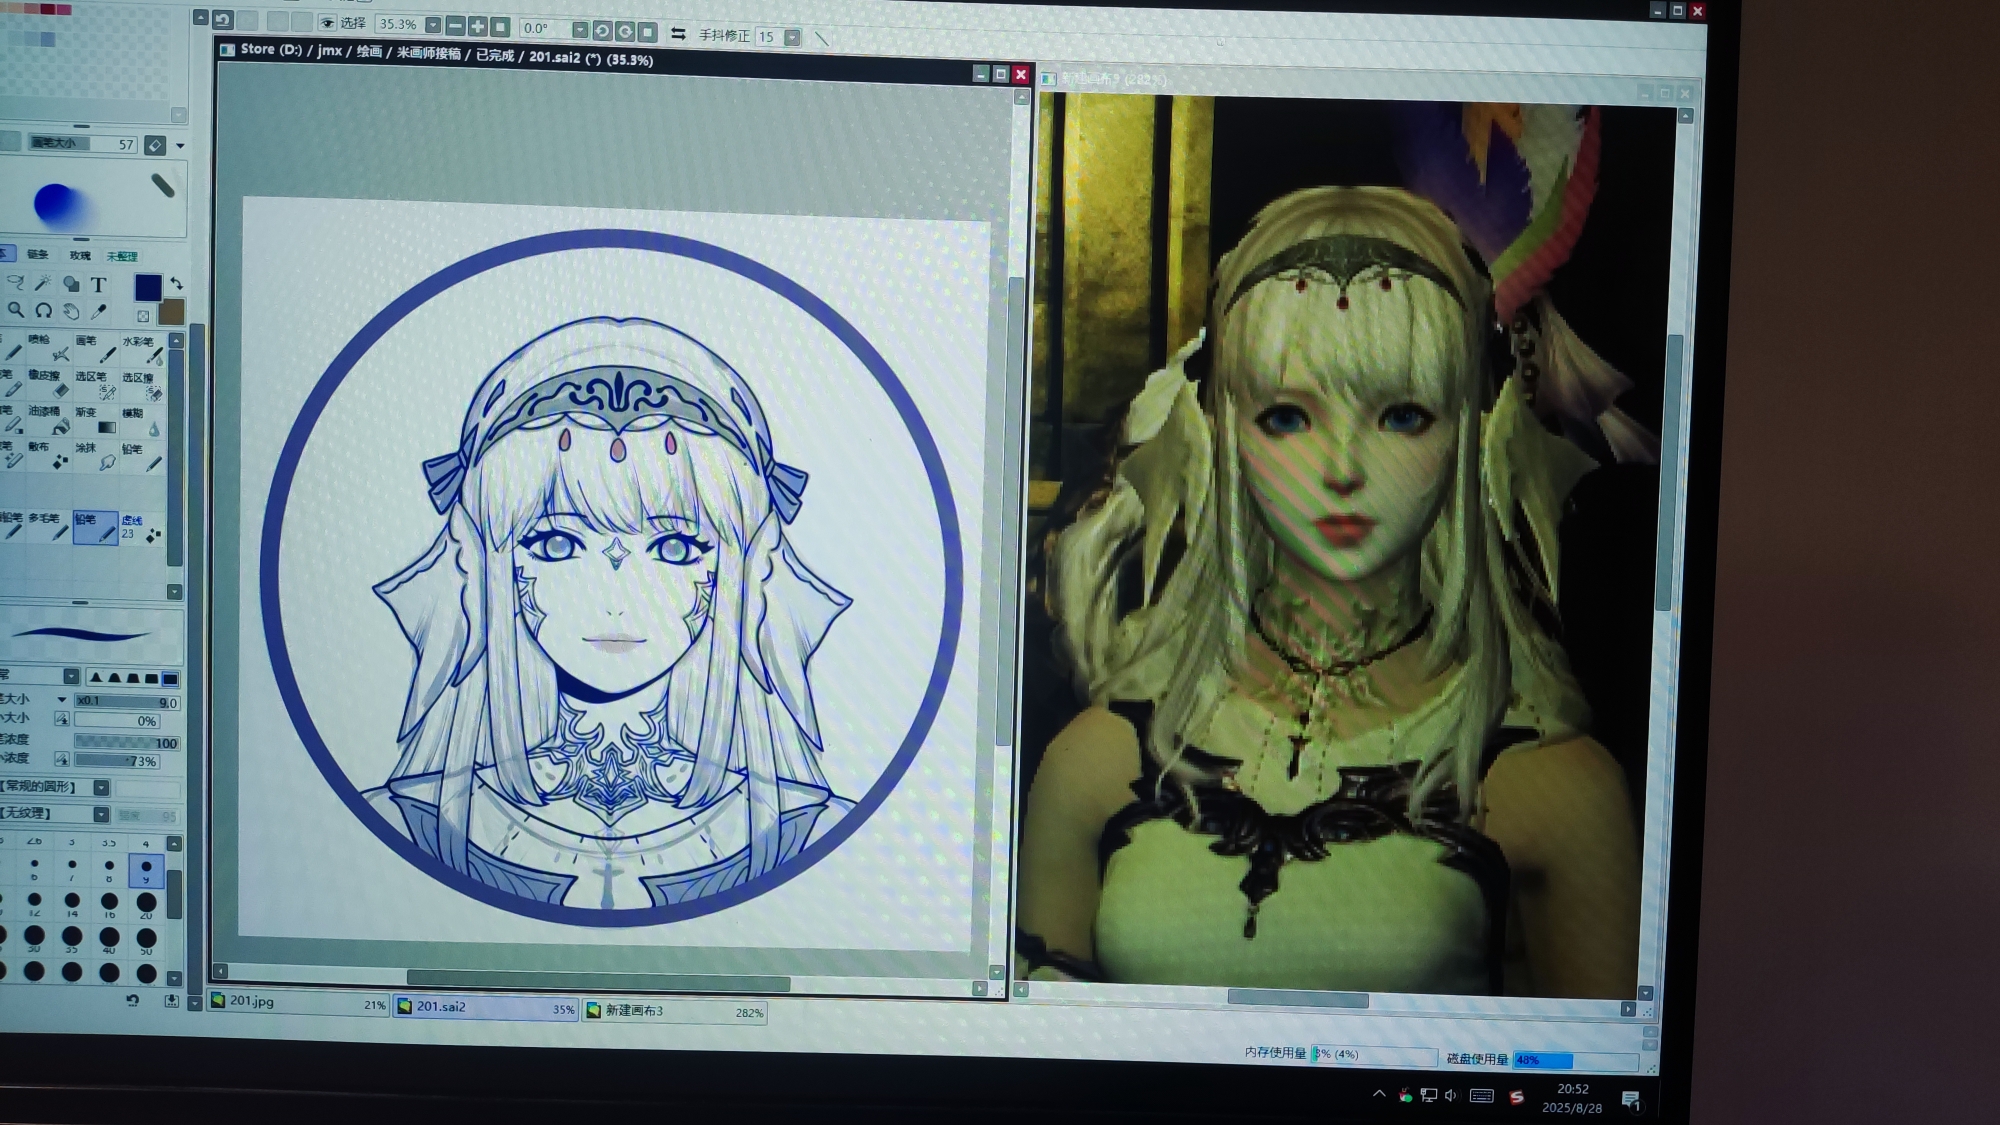Select the Shape tool icon
2000x1125 pixels.
pos(71,285)
